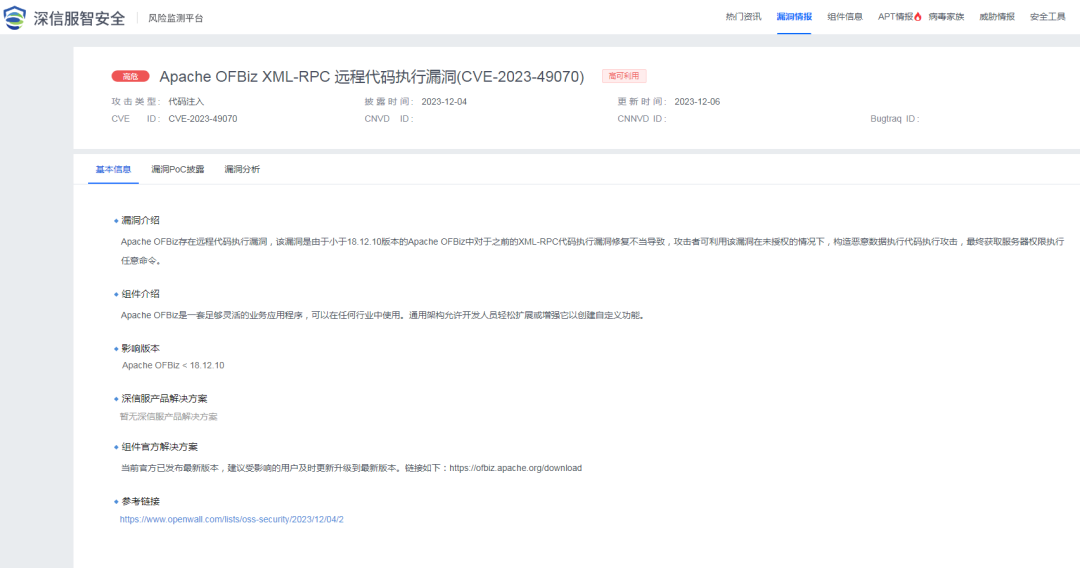
Task: Select the 漏洞情报 navigation item
Action: tap(794, 17)
